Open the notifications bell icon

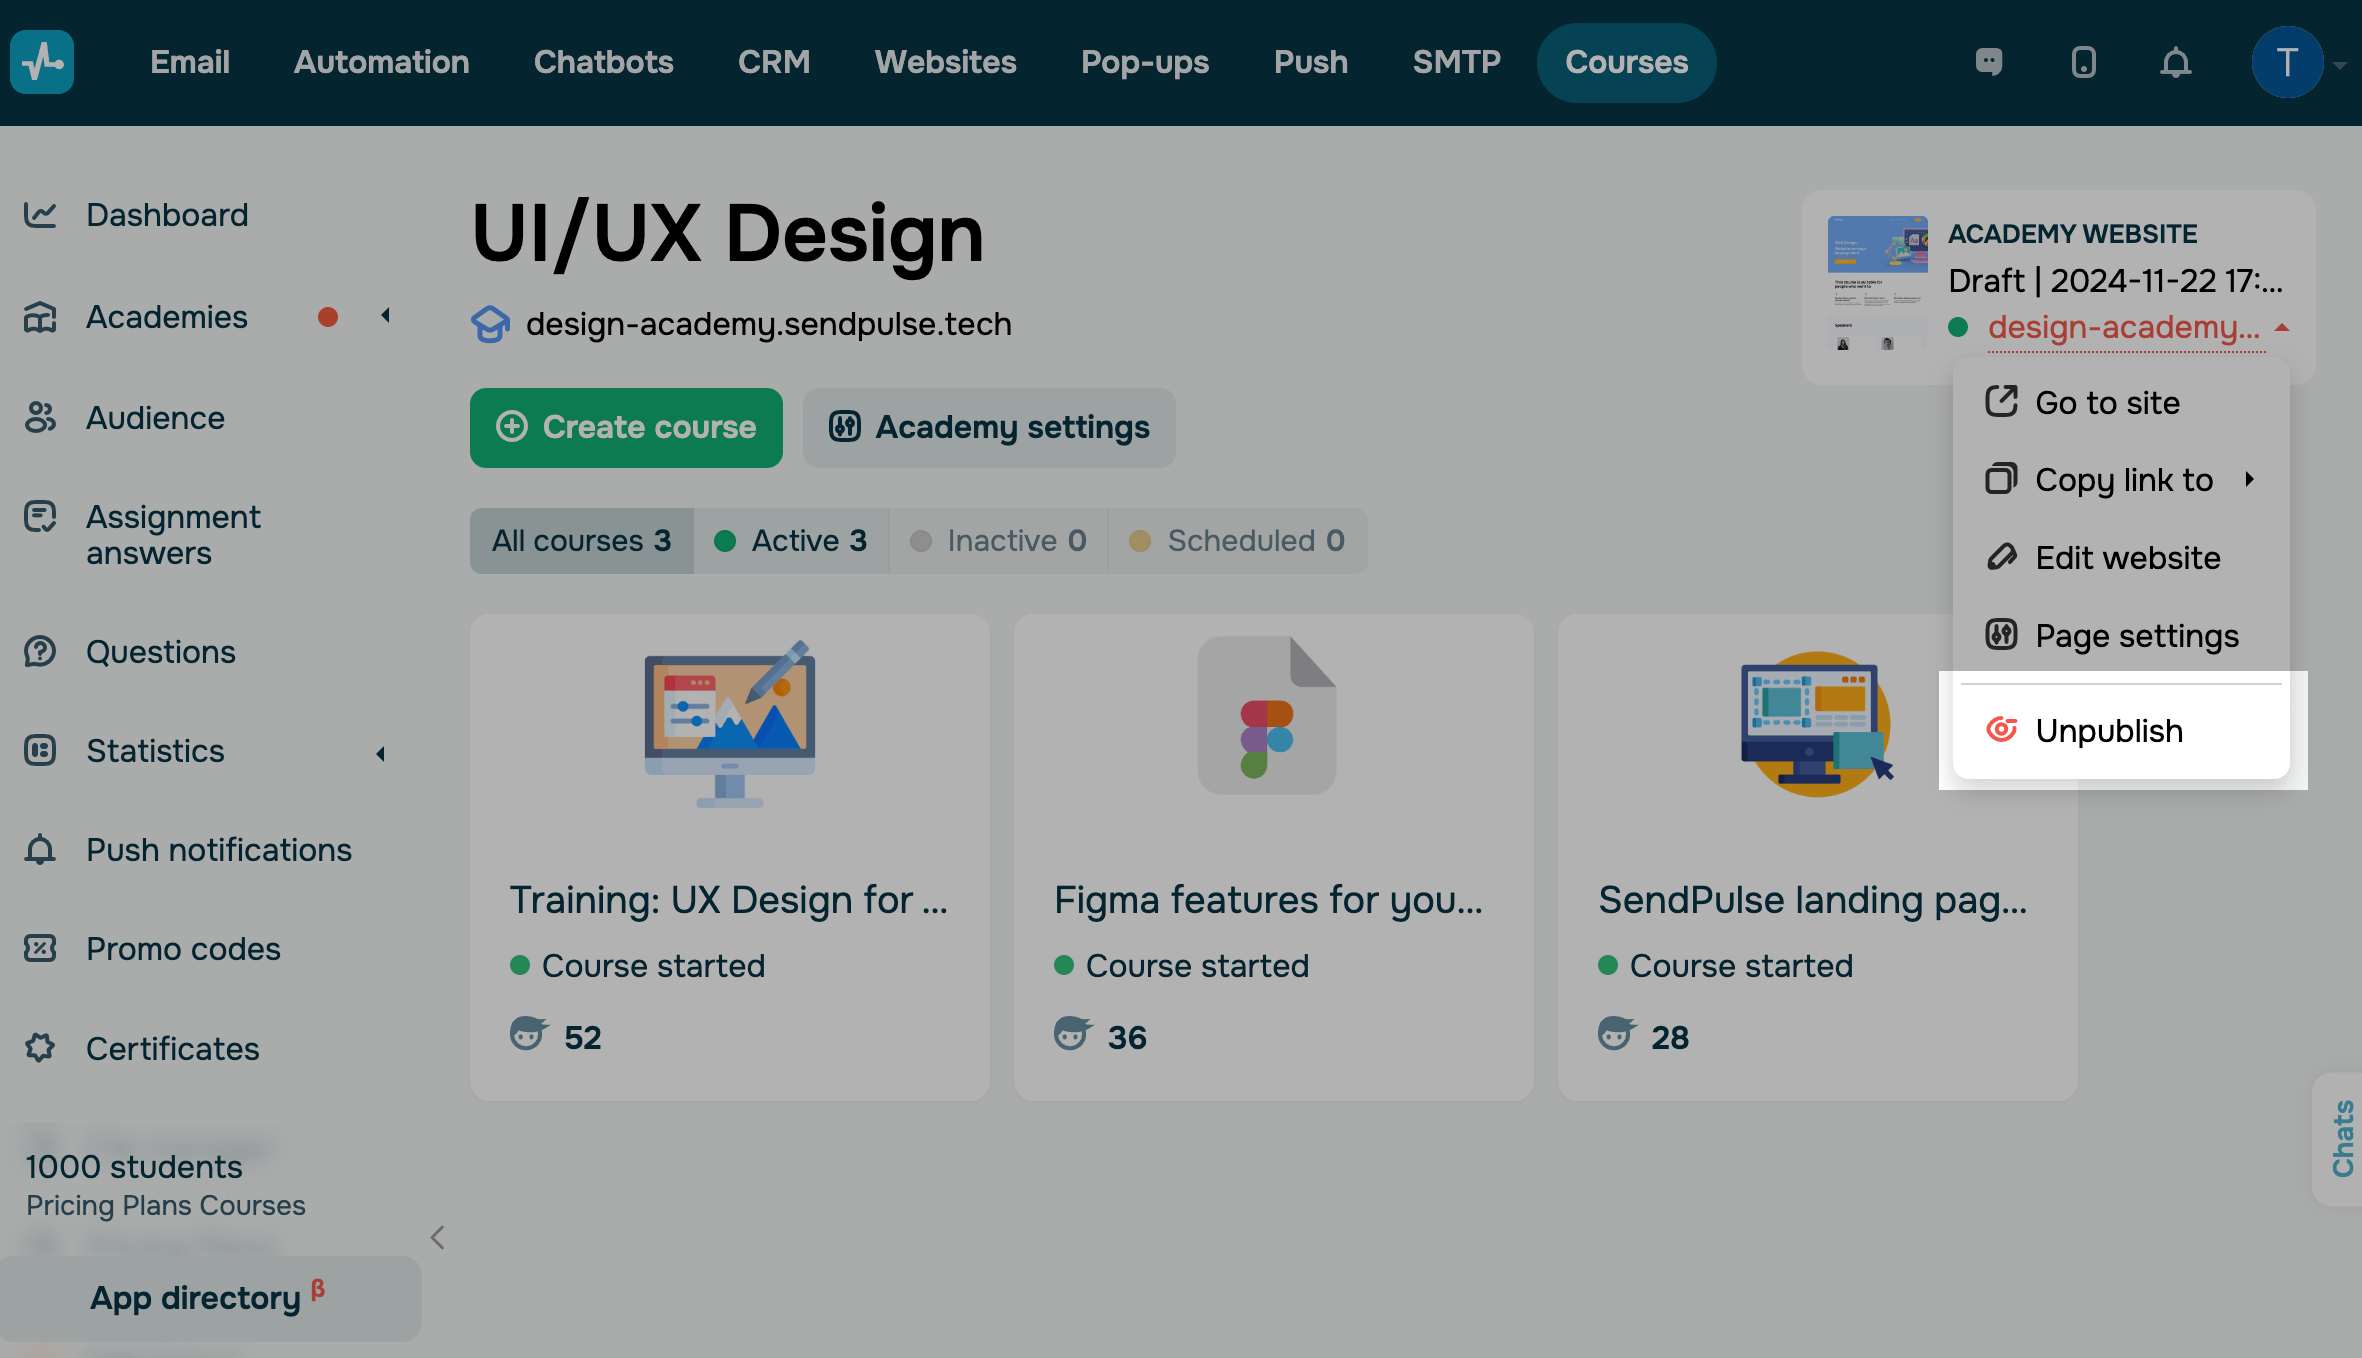(2175, 62)
